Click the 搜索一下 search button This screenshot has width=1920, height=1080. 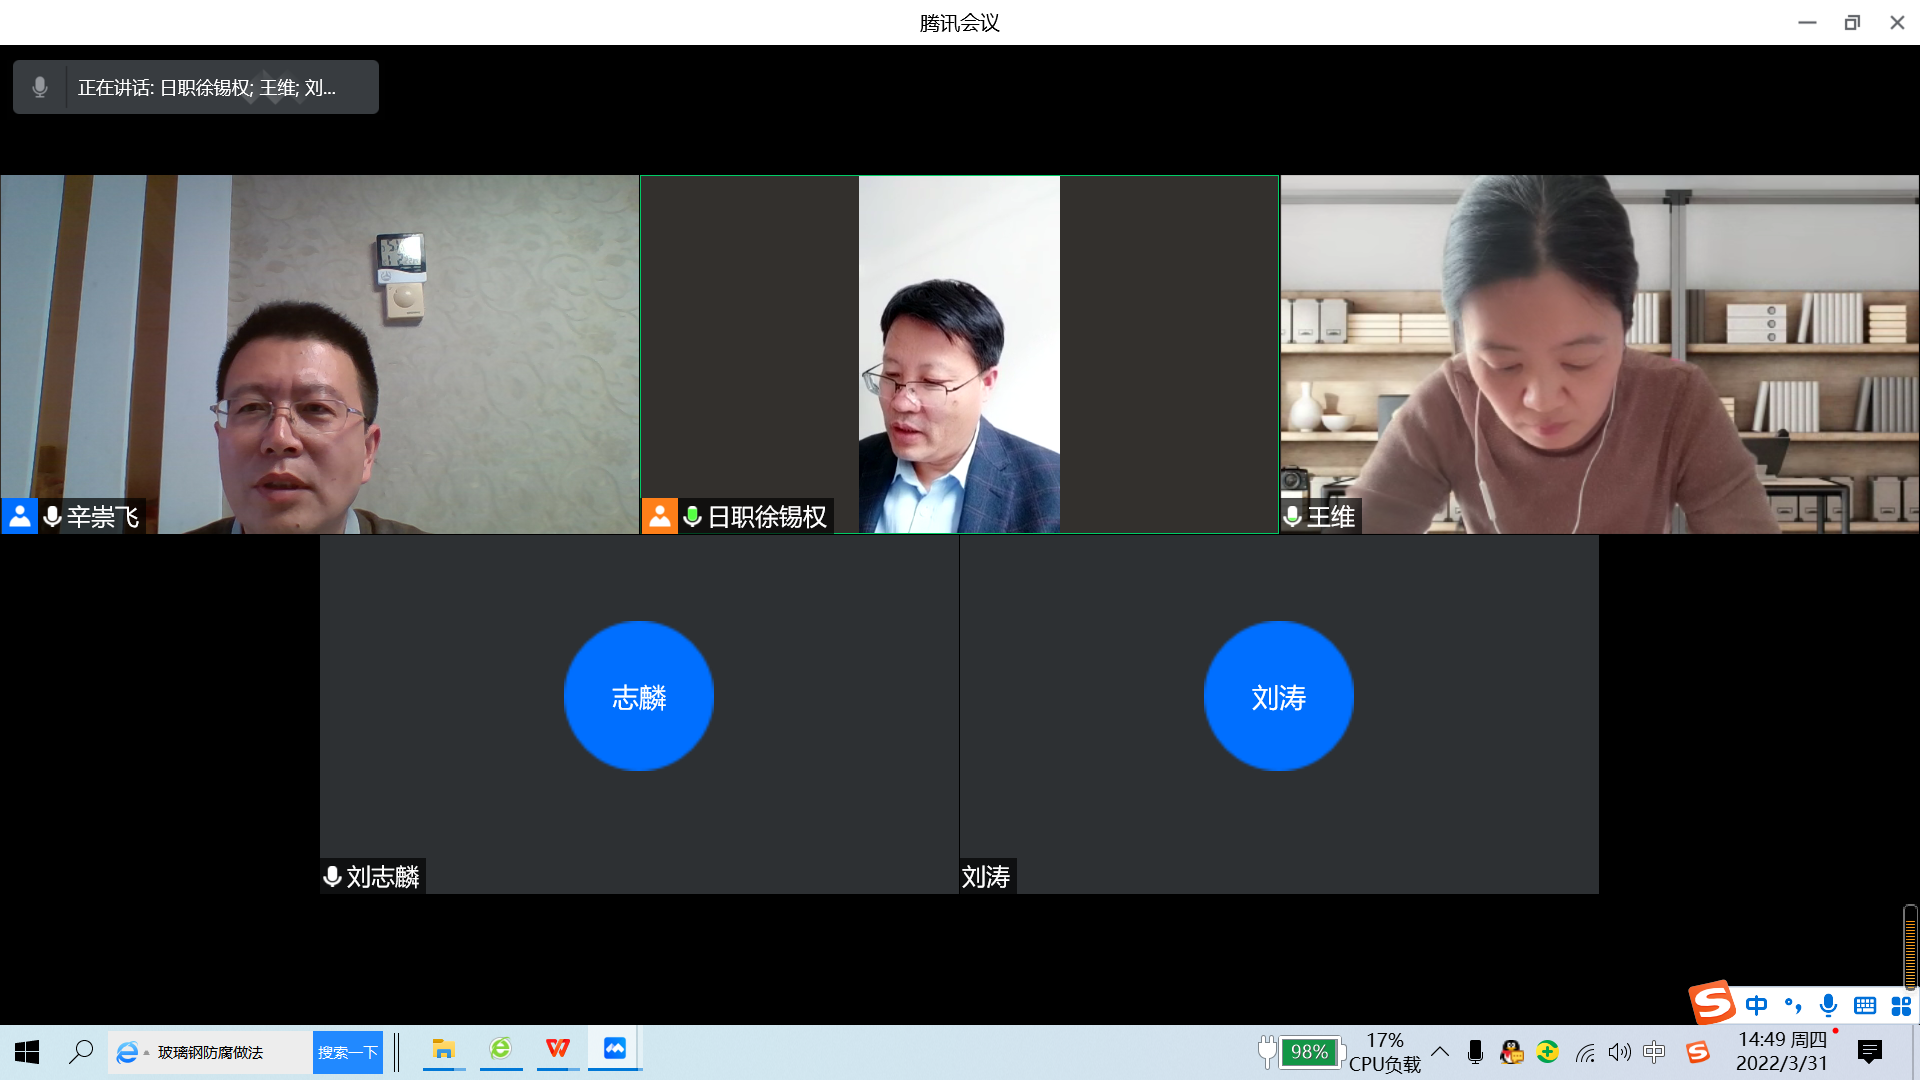[347, 1052]
